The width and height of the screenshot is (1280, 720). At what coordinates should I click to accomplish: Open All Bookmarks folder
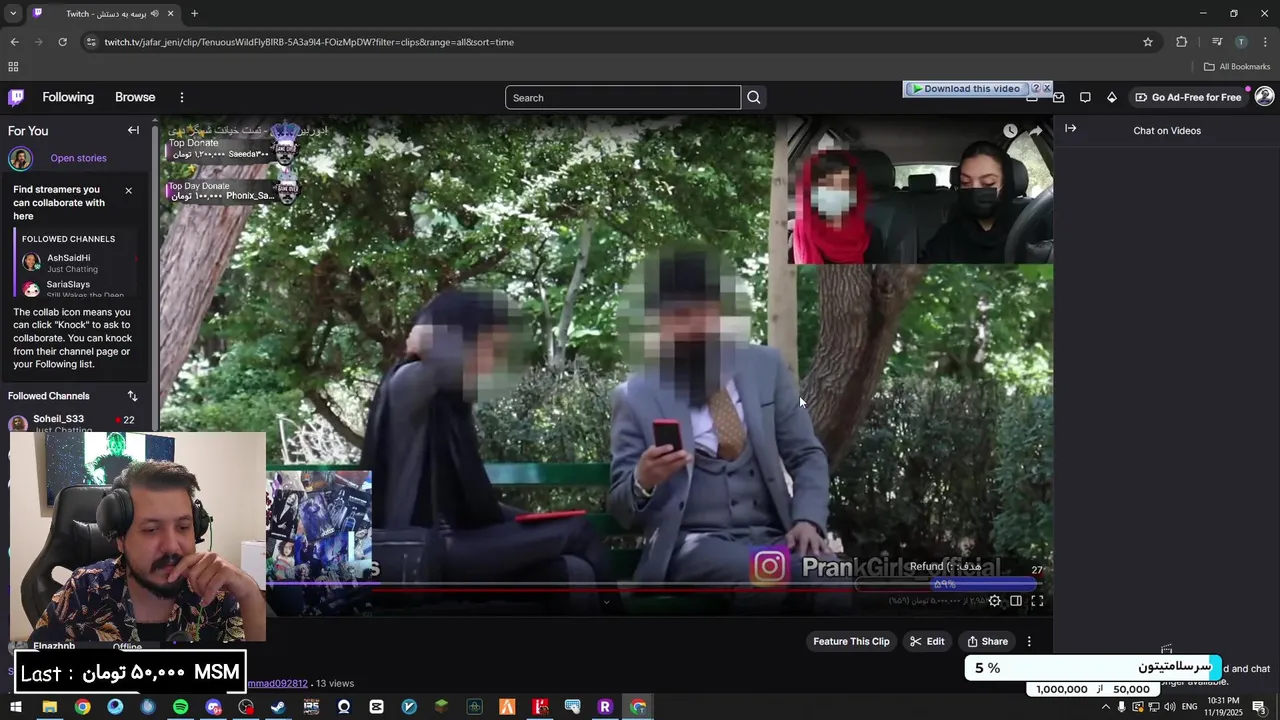1237,67
